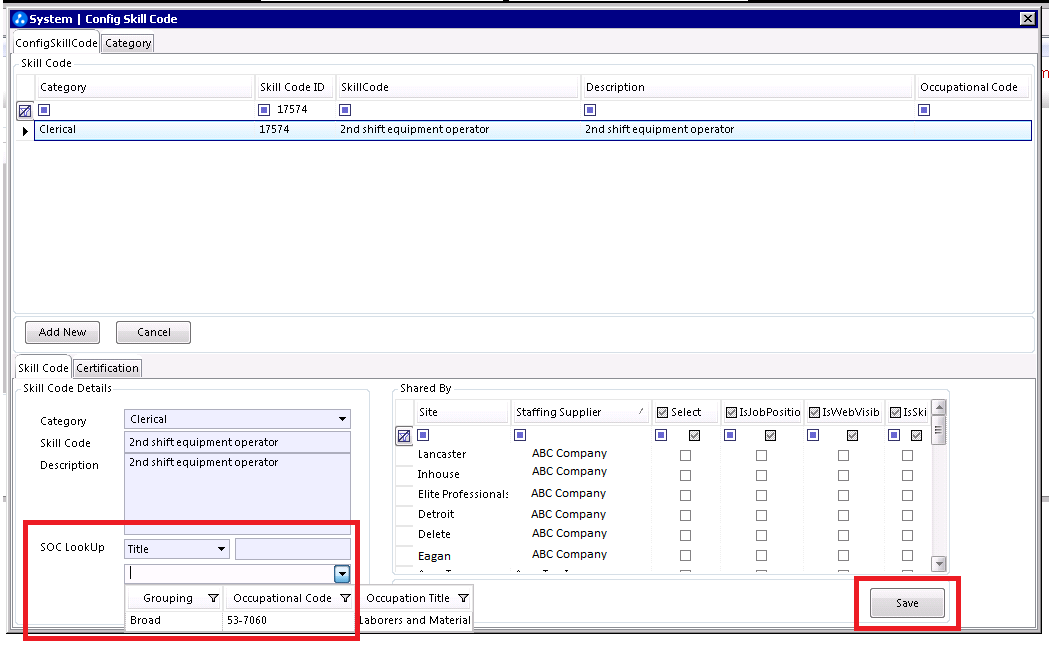Click the Description text area
Screen dimensions: 1049x651
point(237,494)
